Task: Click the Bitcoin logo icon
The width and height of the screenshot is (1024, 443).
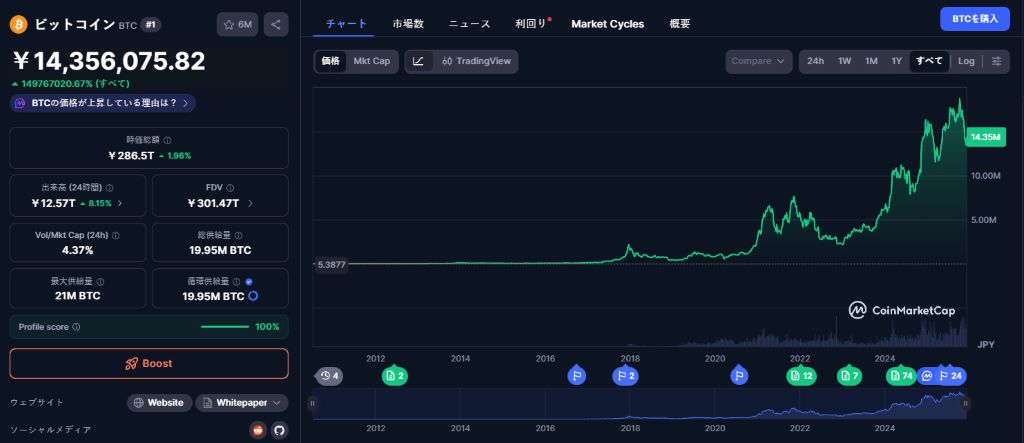Action: [18, 25]
